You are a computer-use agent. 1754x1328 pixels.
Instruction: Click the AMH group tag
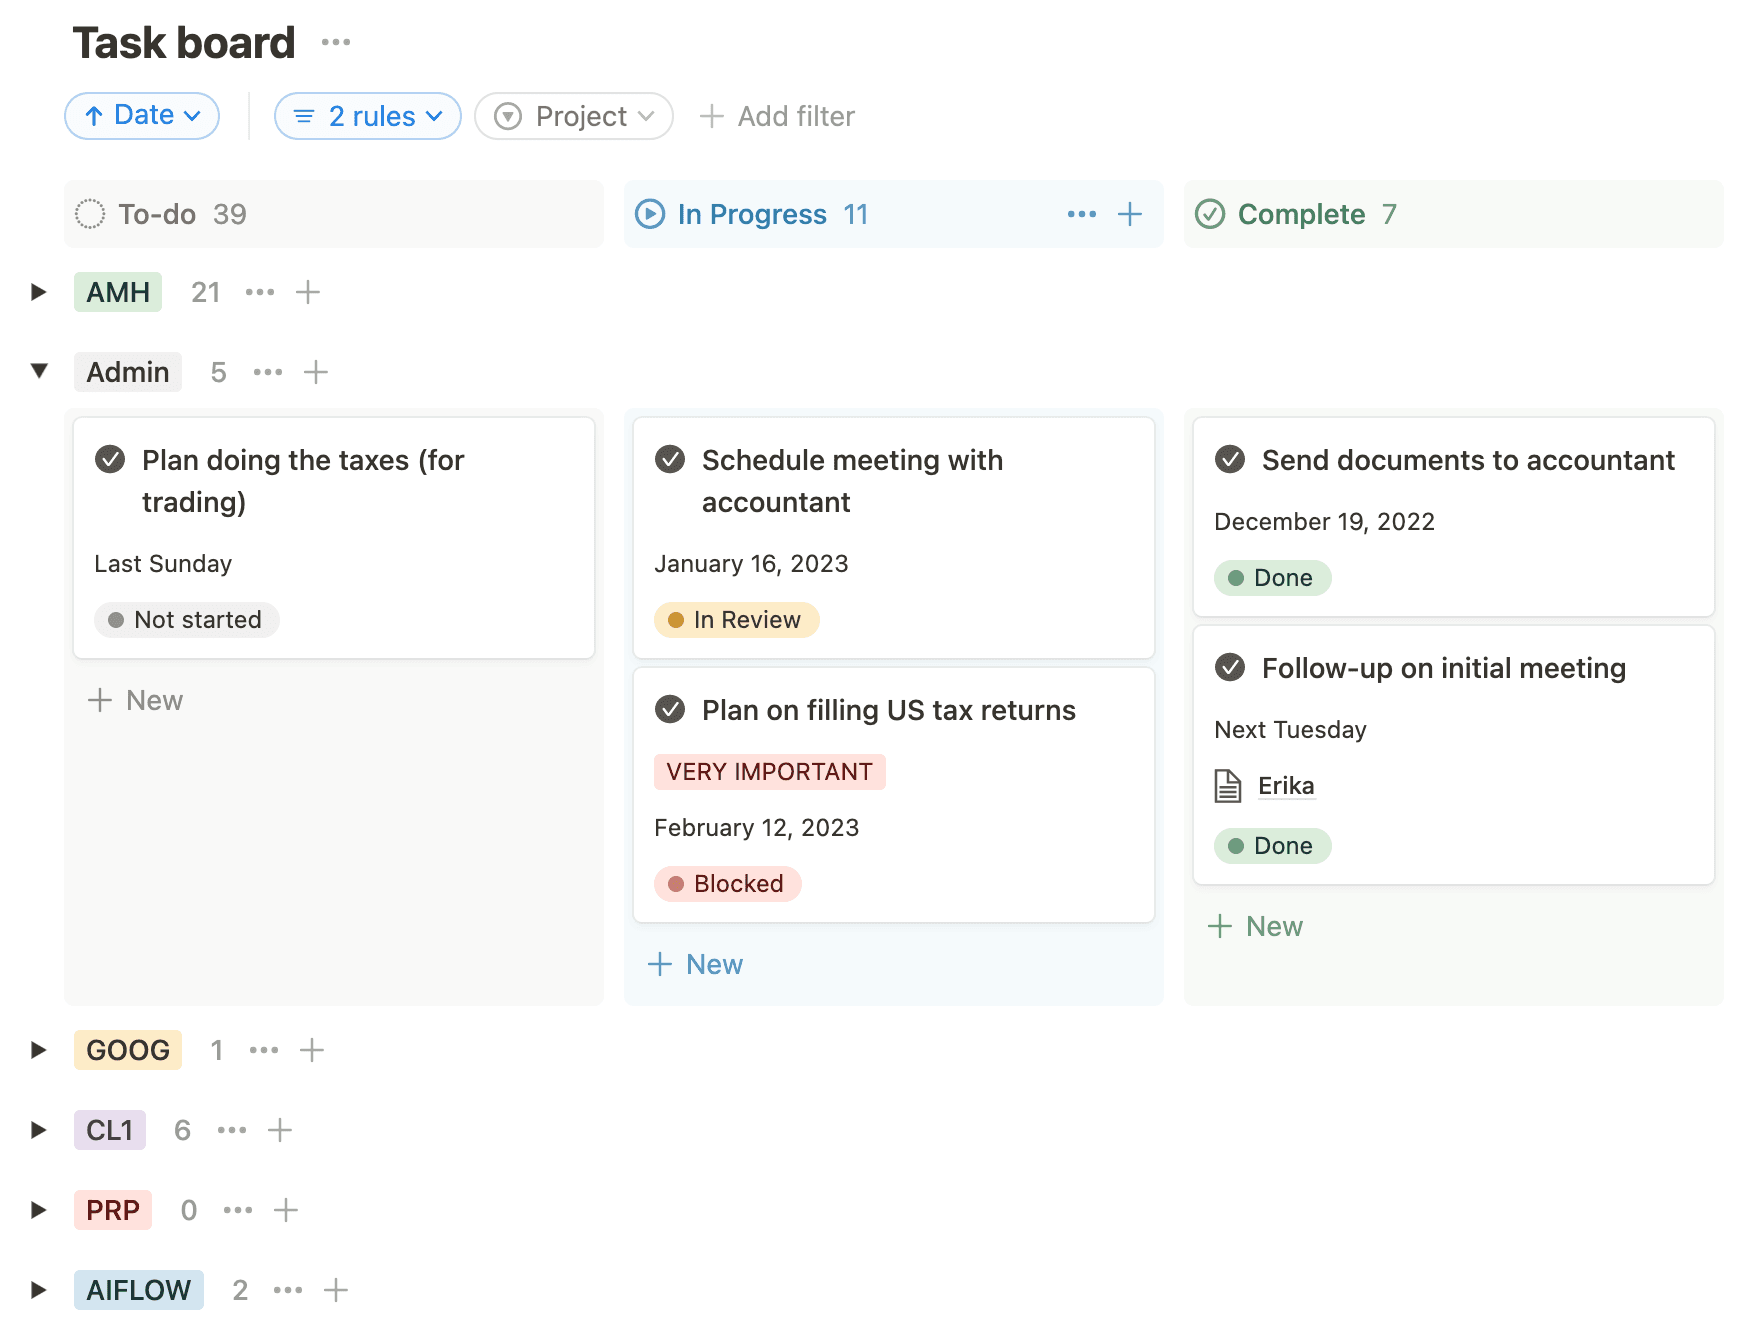[118, 292]
